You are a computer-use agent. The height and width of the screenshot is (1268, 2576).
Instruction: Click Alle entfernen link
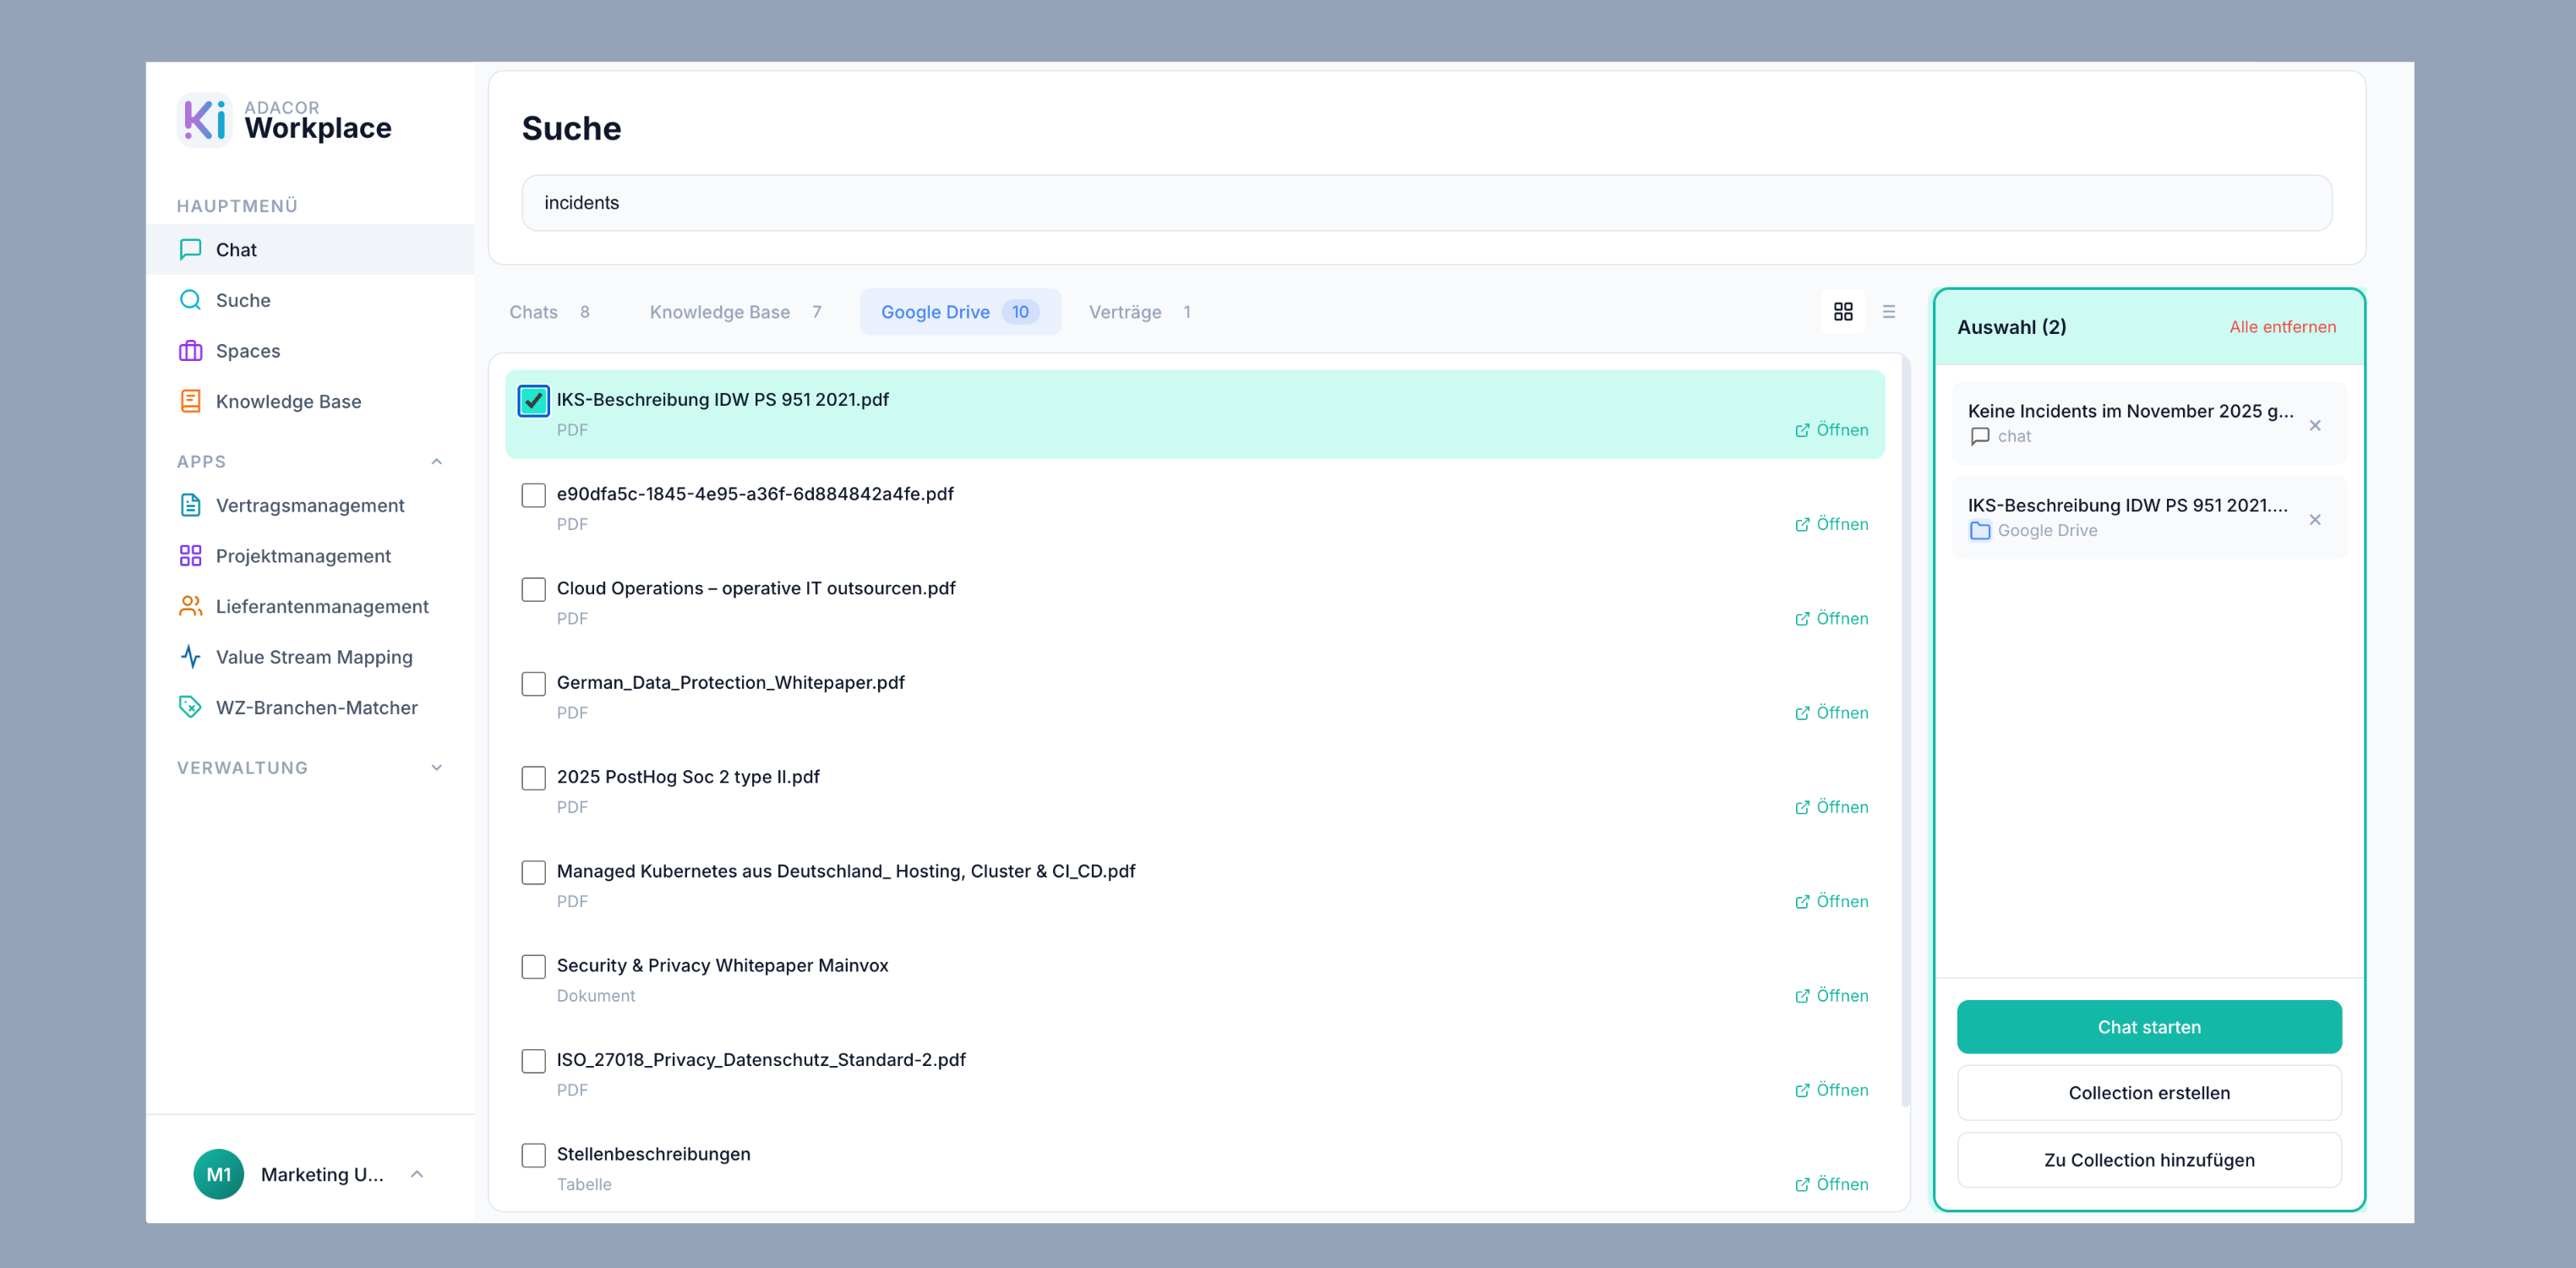(2282, 327)
